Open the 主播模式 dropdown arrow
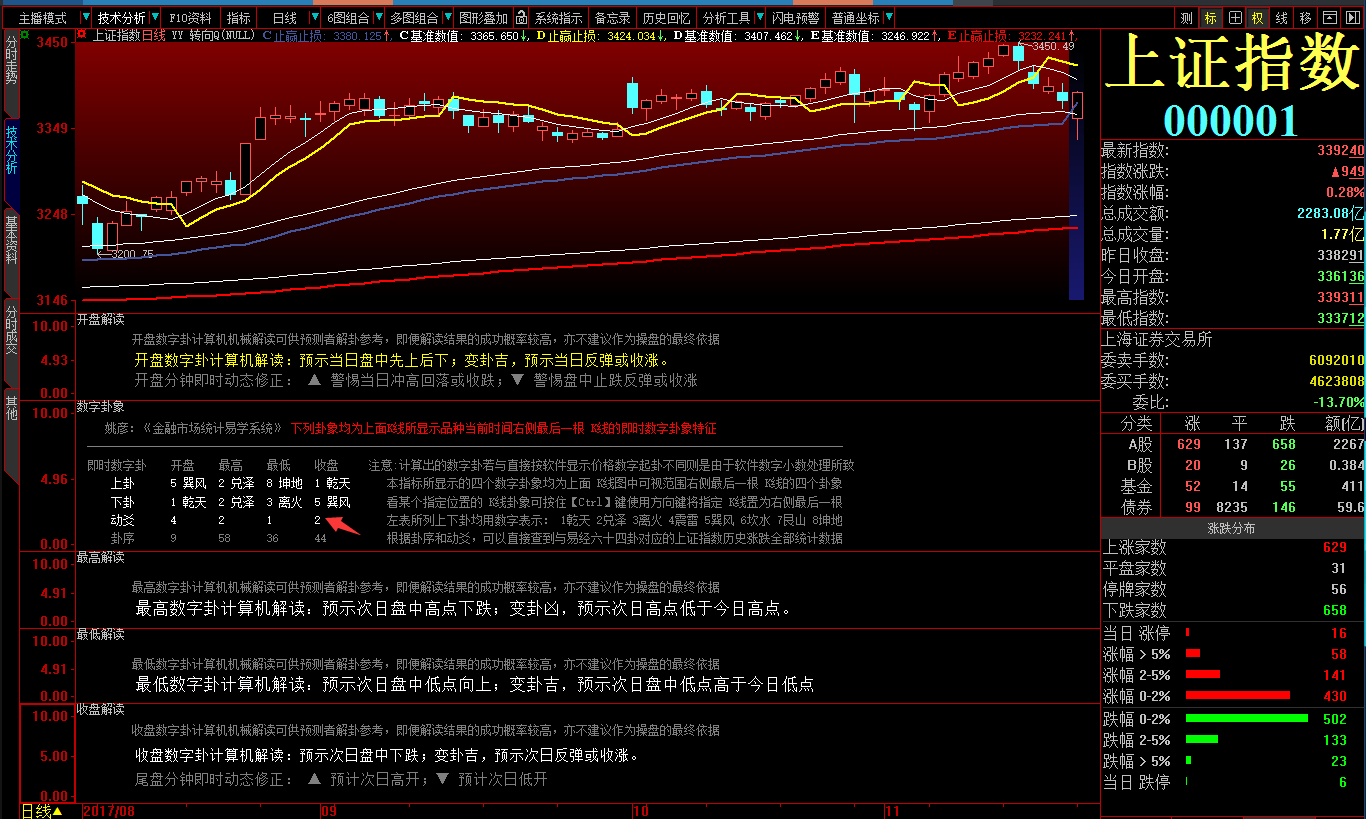Screen dimensions: 1366x819 84,18
